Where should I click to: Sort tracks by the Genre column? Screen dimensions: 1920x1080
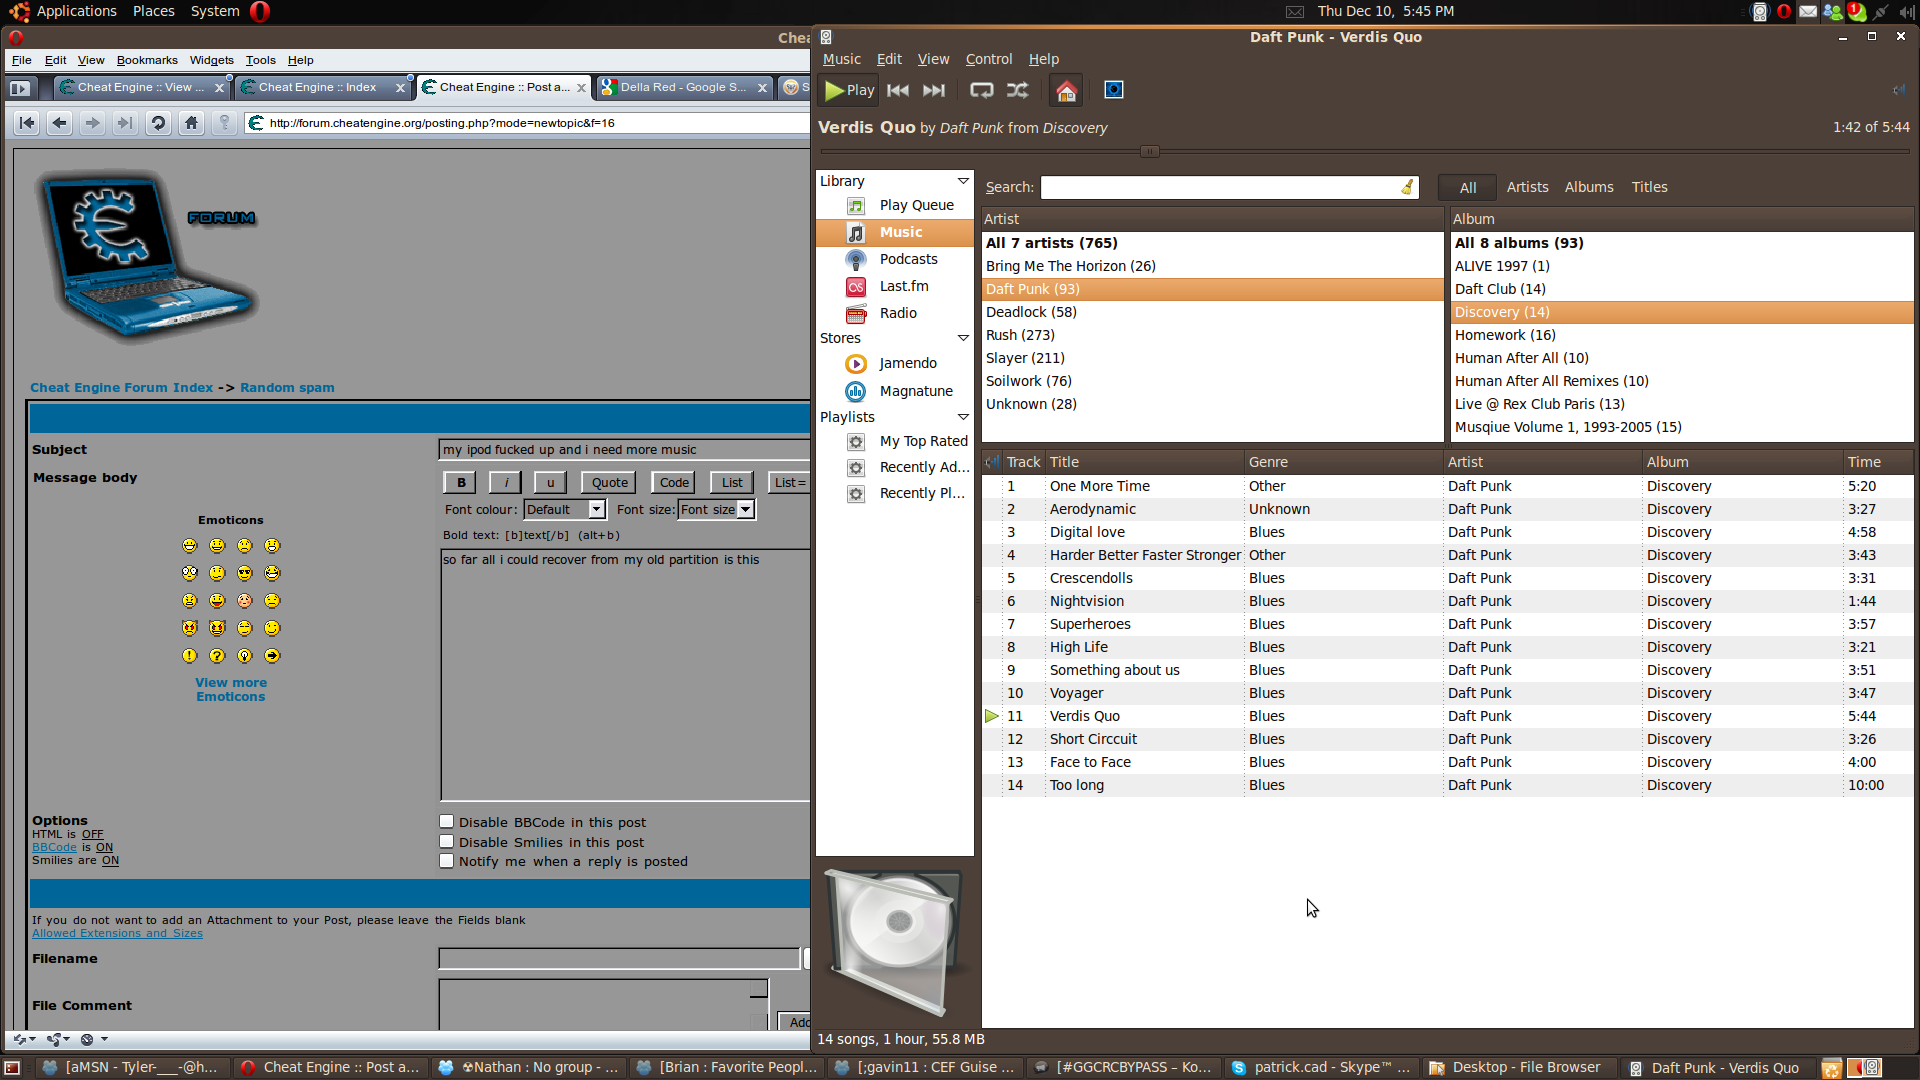point(1343,462)
